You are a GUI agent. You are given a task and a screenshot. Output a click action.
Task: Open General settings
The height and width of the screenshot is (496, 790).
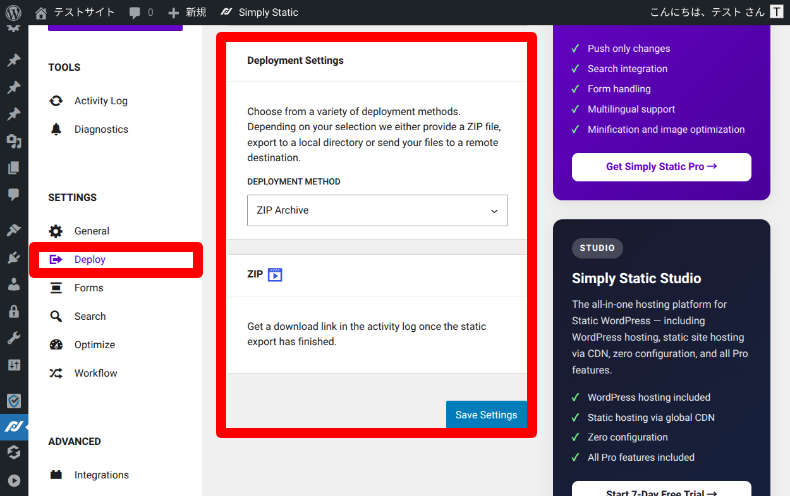point(92,231)
